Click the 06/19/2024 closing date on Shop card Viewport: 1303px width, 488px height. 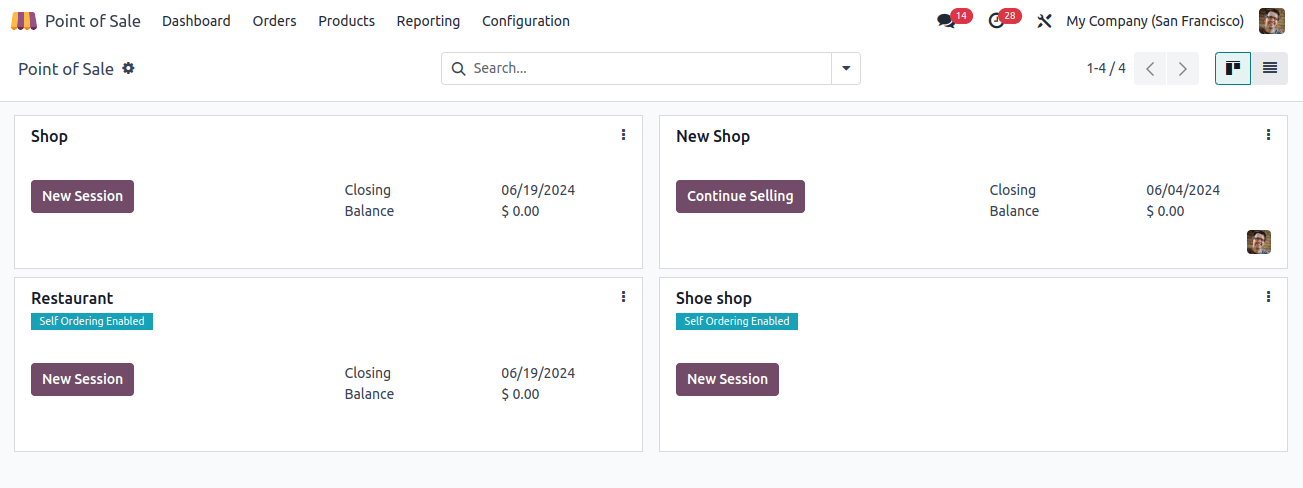click(x=538, y=190)
